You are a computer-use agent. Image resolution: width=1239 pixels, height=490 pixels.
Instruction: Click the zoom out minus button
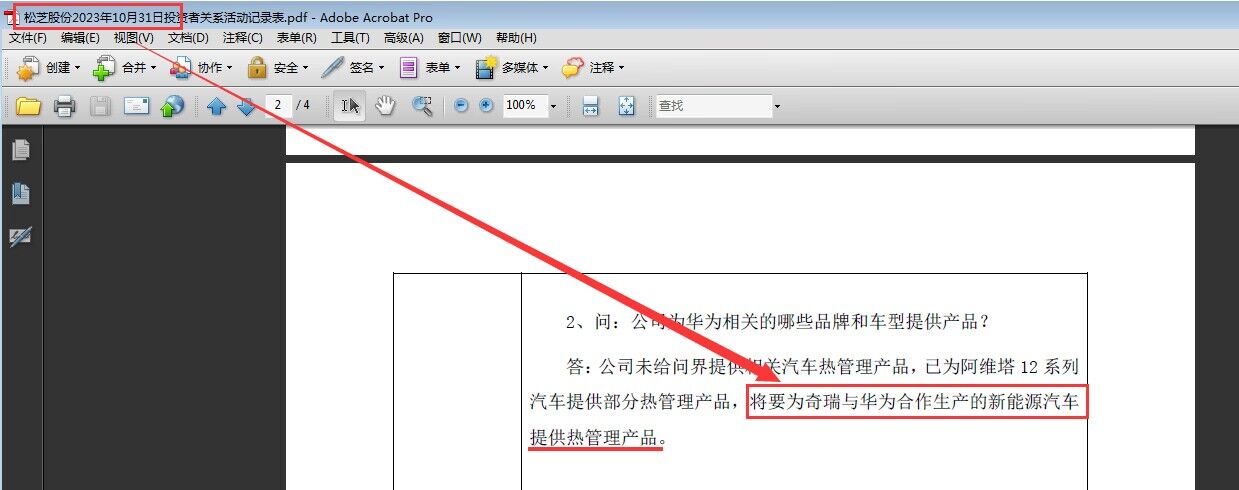(461, 105)
